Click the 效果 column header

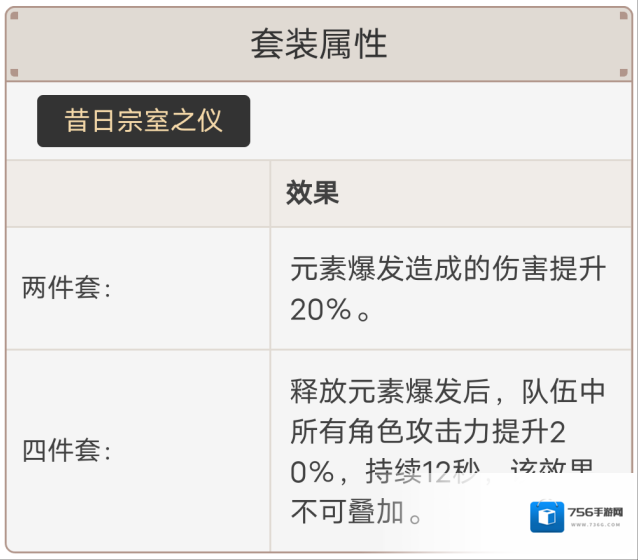(313, 193)
